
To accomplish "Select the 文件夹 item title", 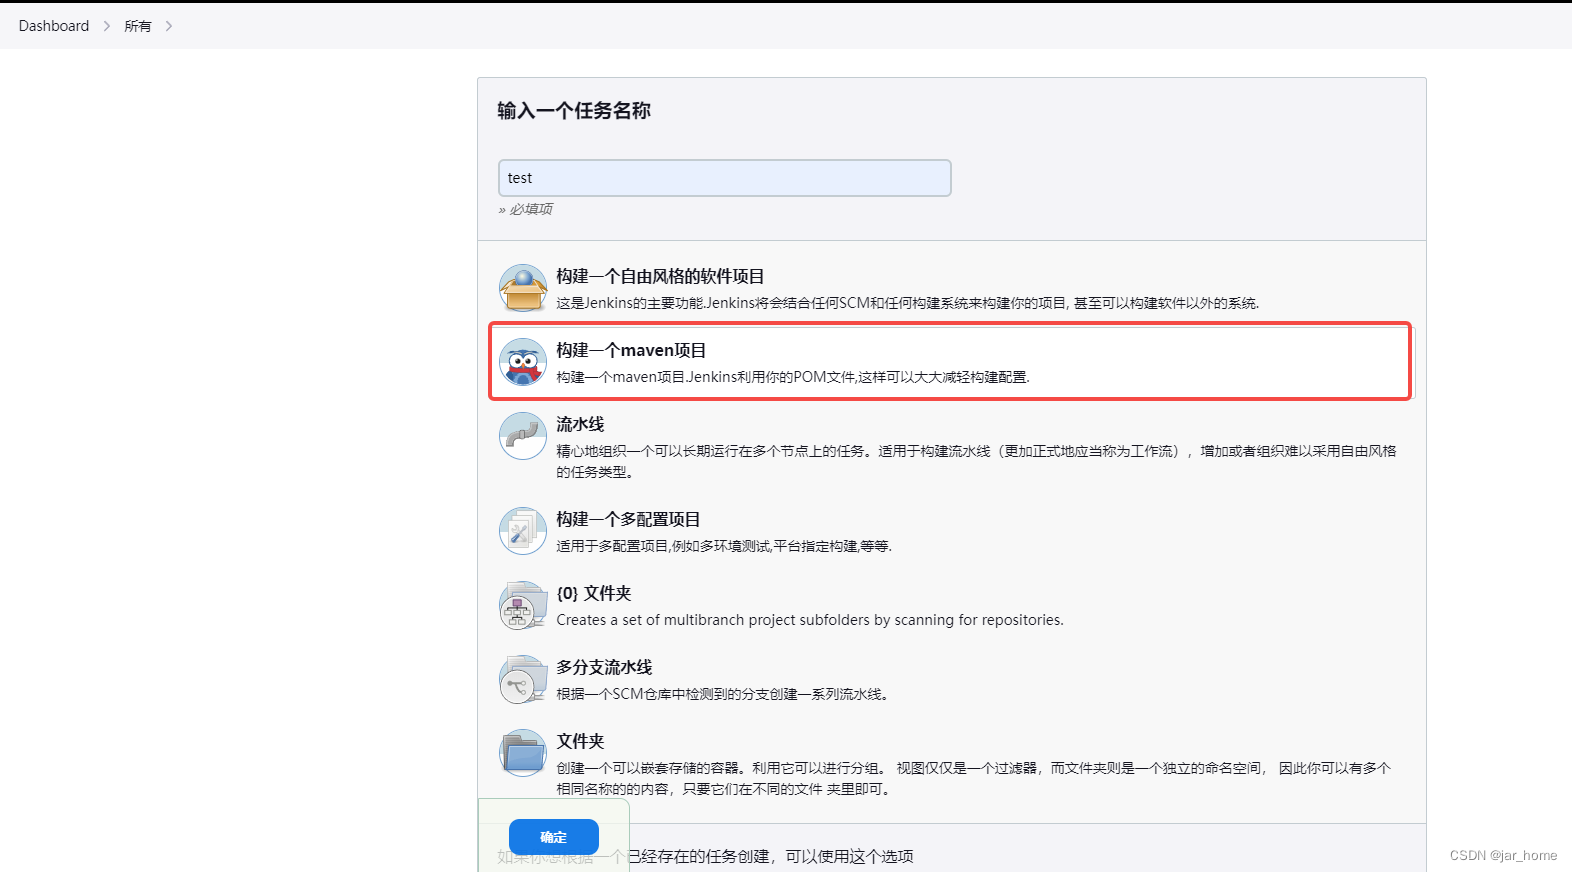I will point(580,741).
